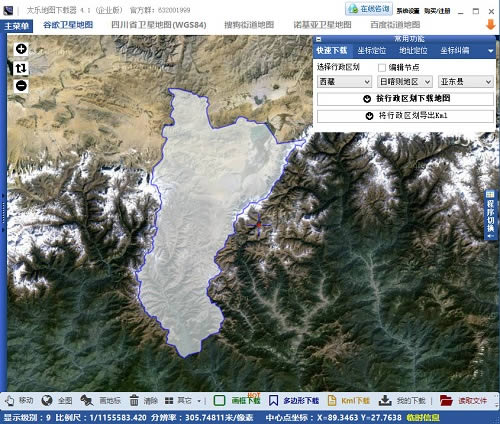Screen dimensions: 500x424
Task: Toggle the 编辑节点 checkbox
Action: click(x=382, y=68)
